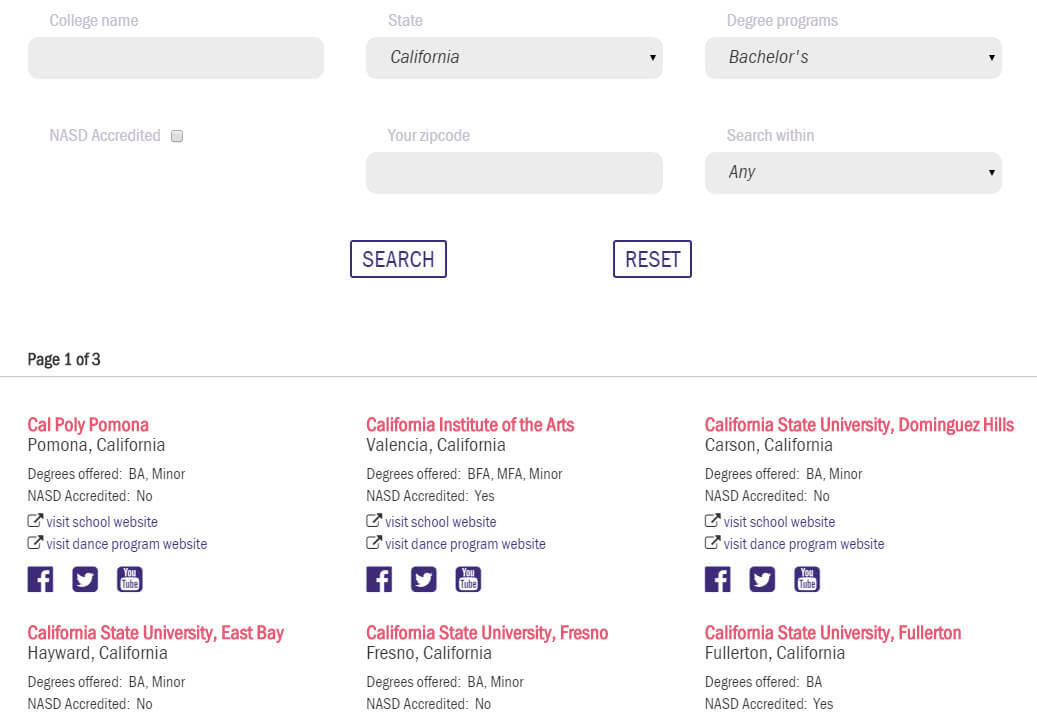The image size is (1037, 721).
Task: Visit school website for California Institute of the Arts
Action: [440, 522]
